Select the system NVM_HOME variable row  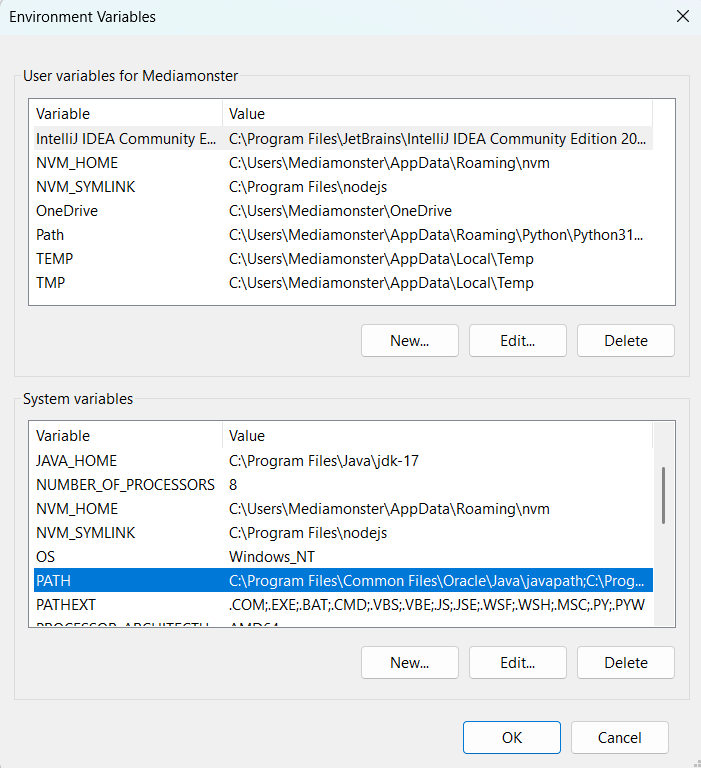(343, 508)
